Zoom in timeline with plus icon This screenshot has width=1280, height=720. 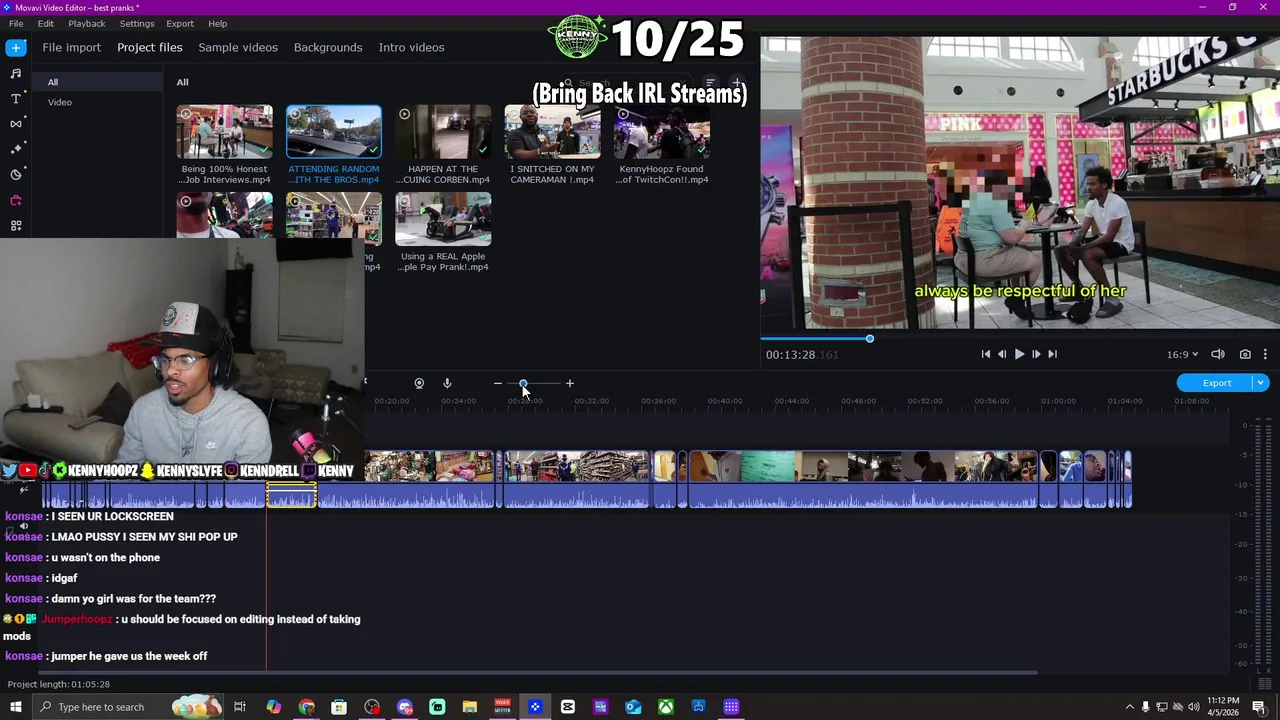click(570, 383)
